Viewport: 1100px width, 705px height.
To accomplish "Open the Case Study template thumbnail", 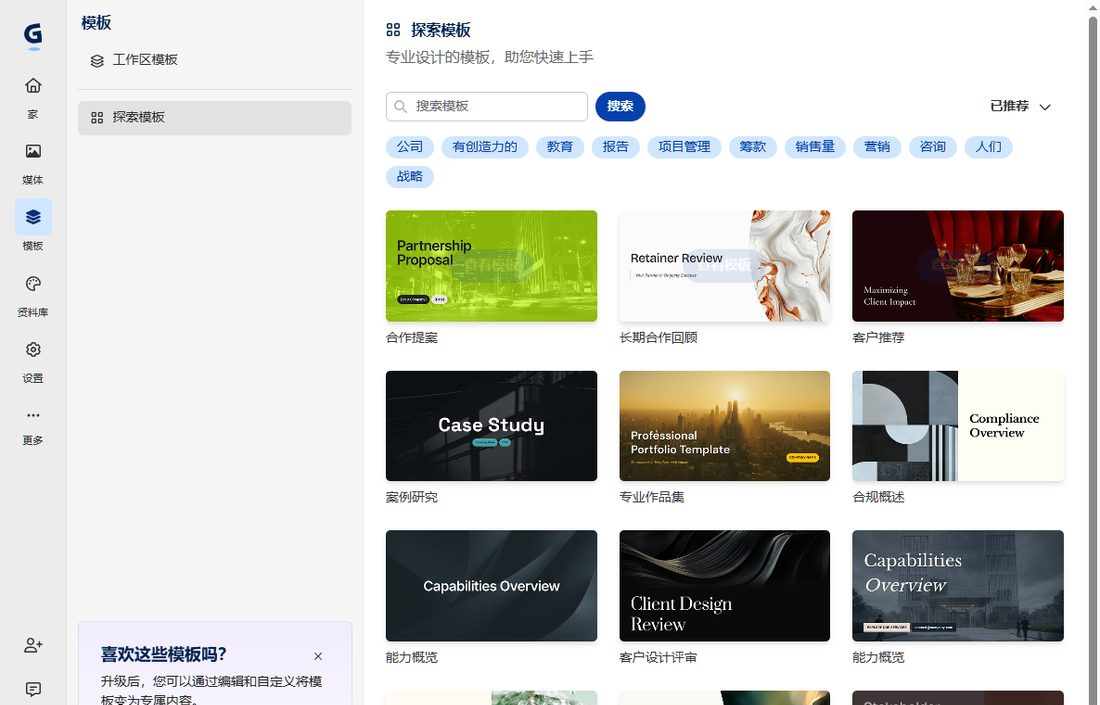I will point(491,426).
